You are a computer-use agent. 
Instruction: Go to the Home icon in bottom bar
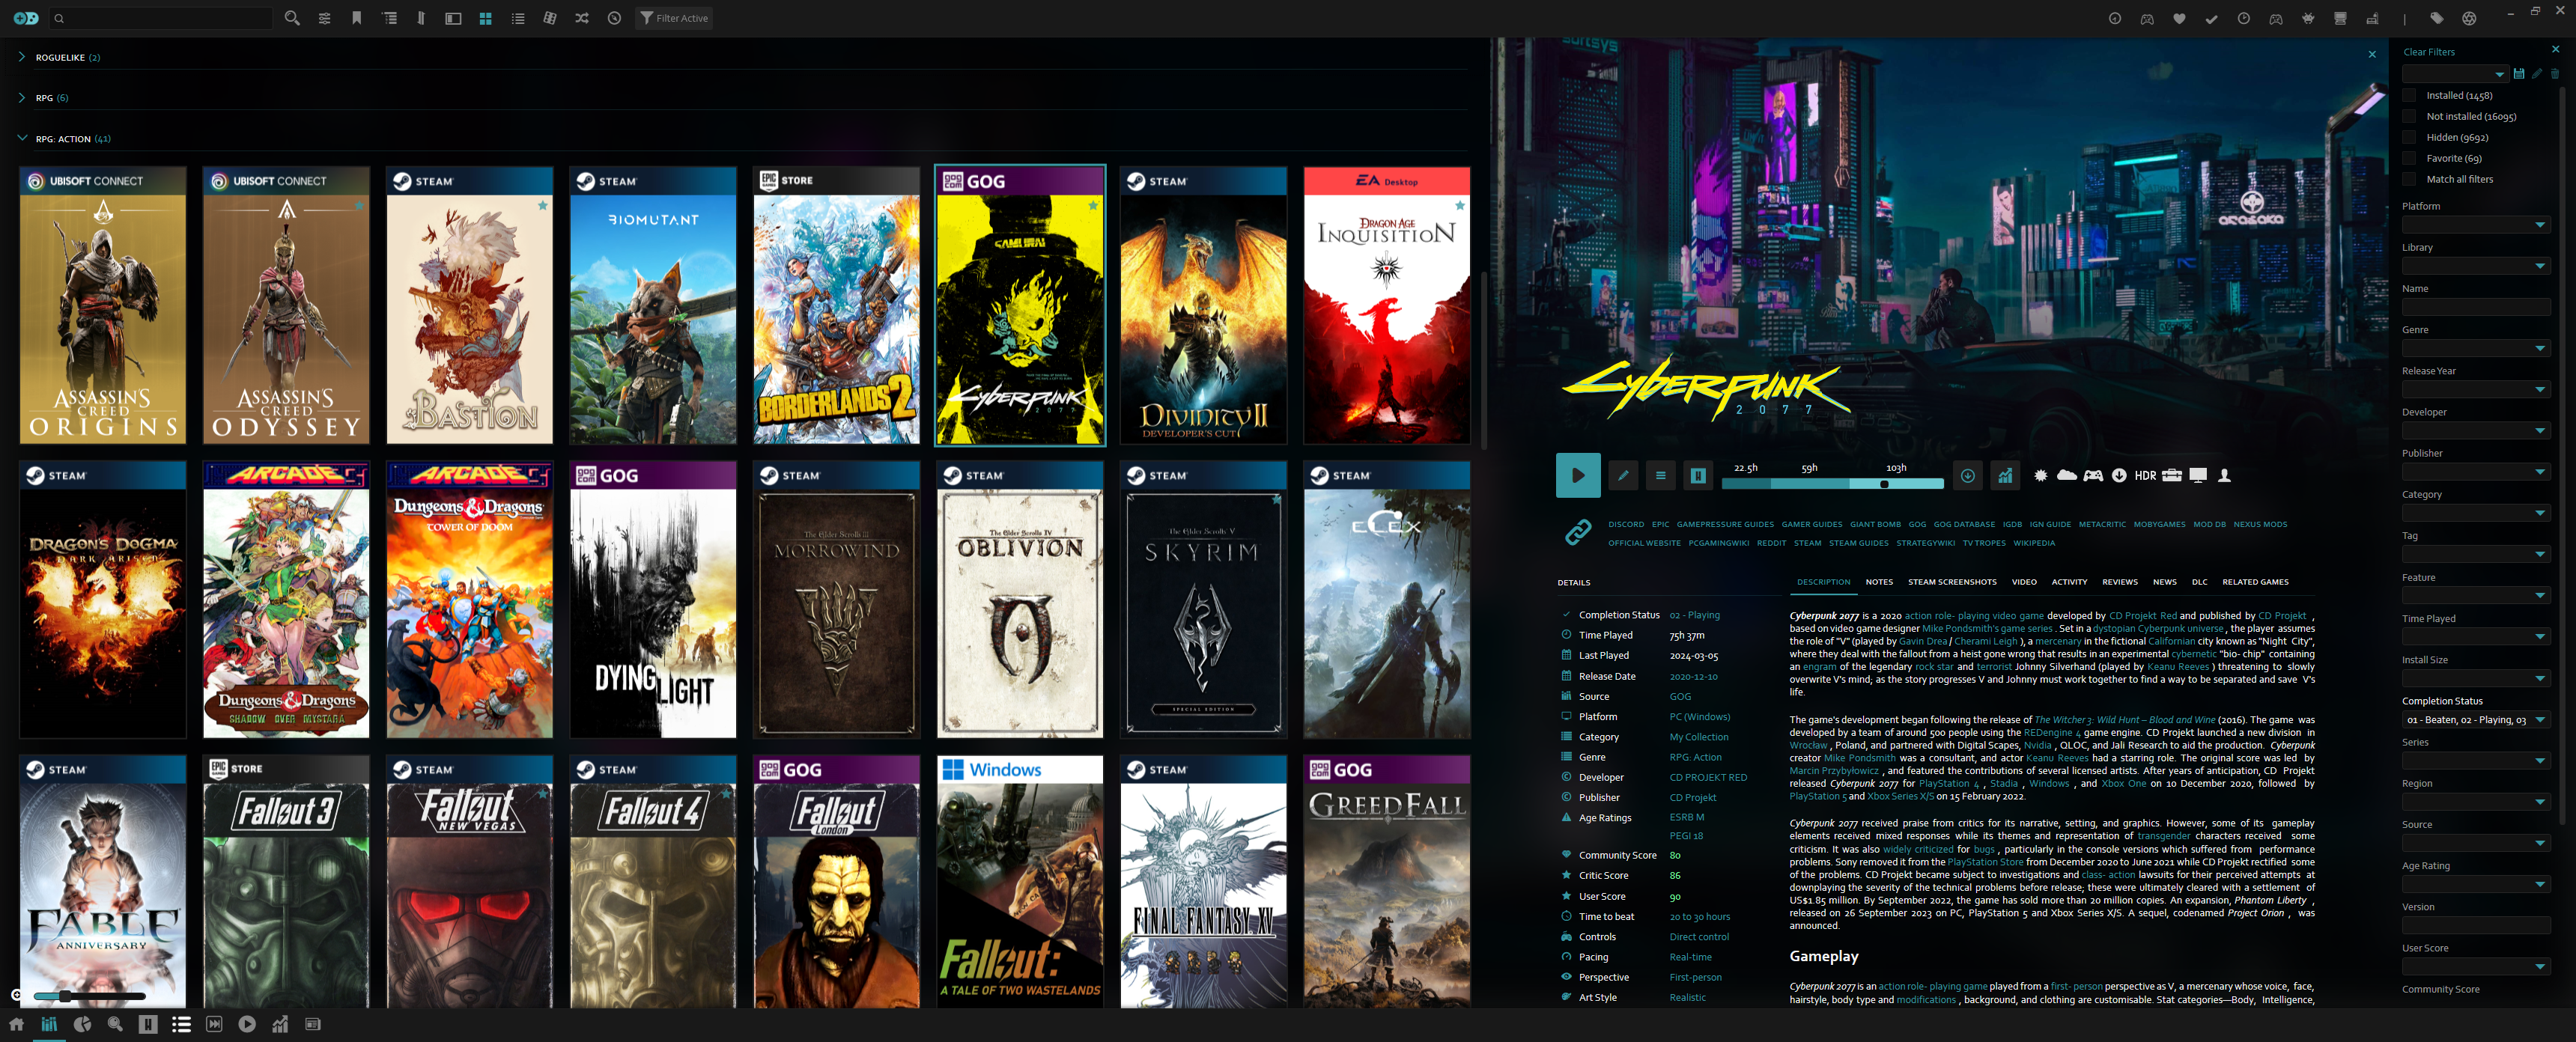(16, 1024)
